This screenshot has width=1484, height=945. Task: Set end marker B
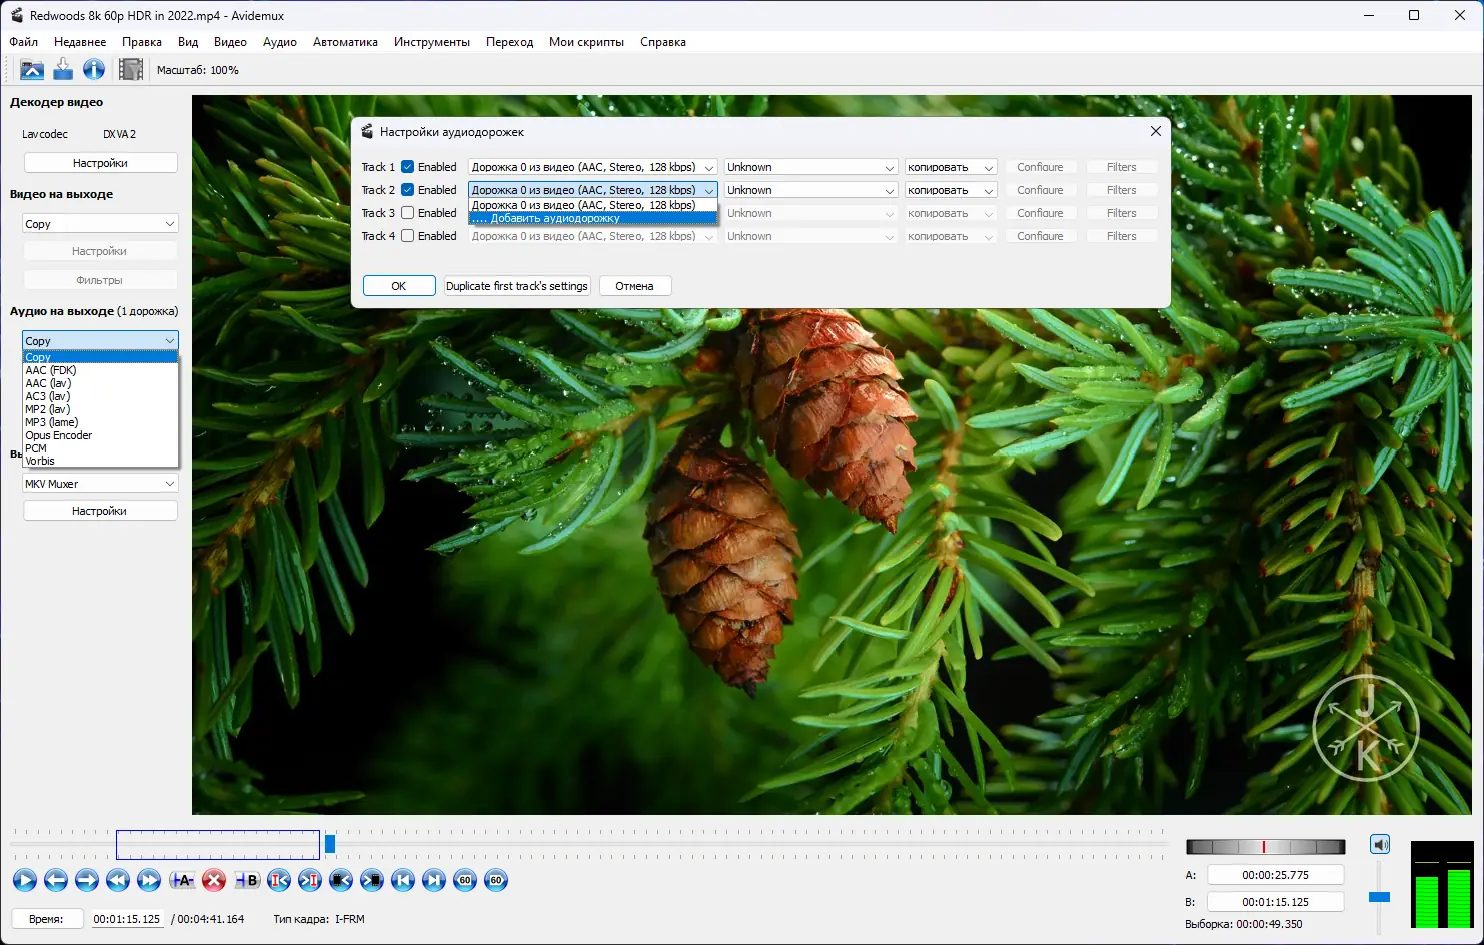tap(246, 880)
